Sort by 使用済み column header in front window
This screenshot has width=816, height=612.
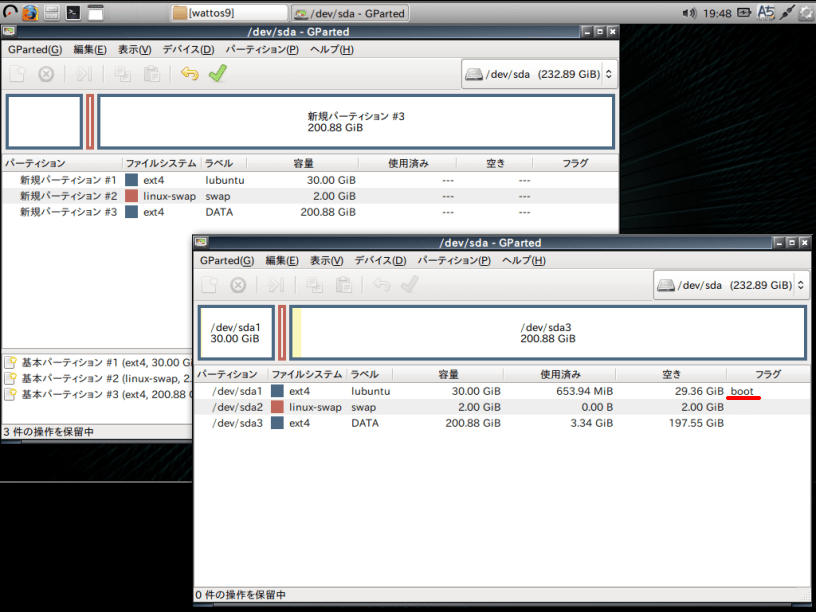pos(559,374)
